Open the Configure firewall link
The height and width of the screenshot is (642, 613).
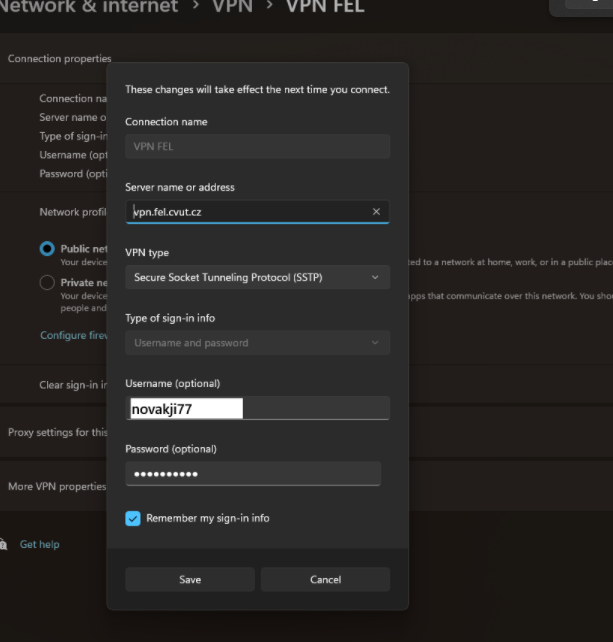[x=74, y=335]
